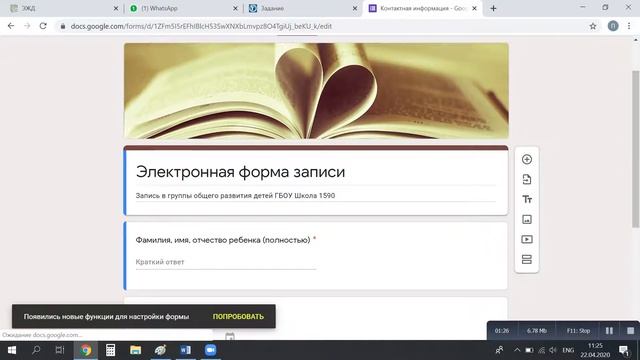
Task: Reload the Google Forms page
Action: 43,26
